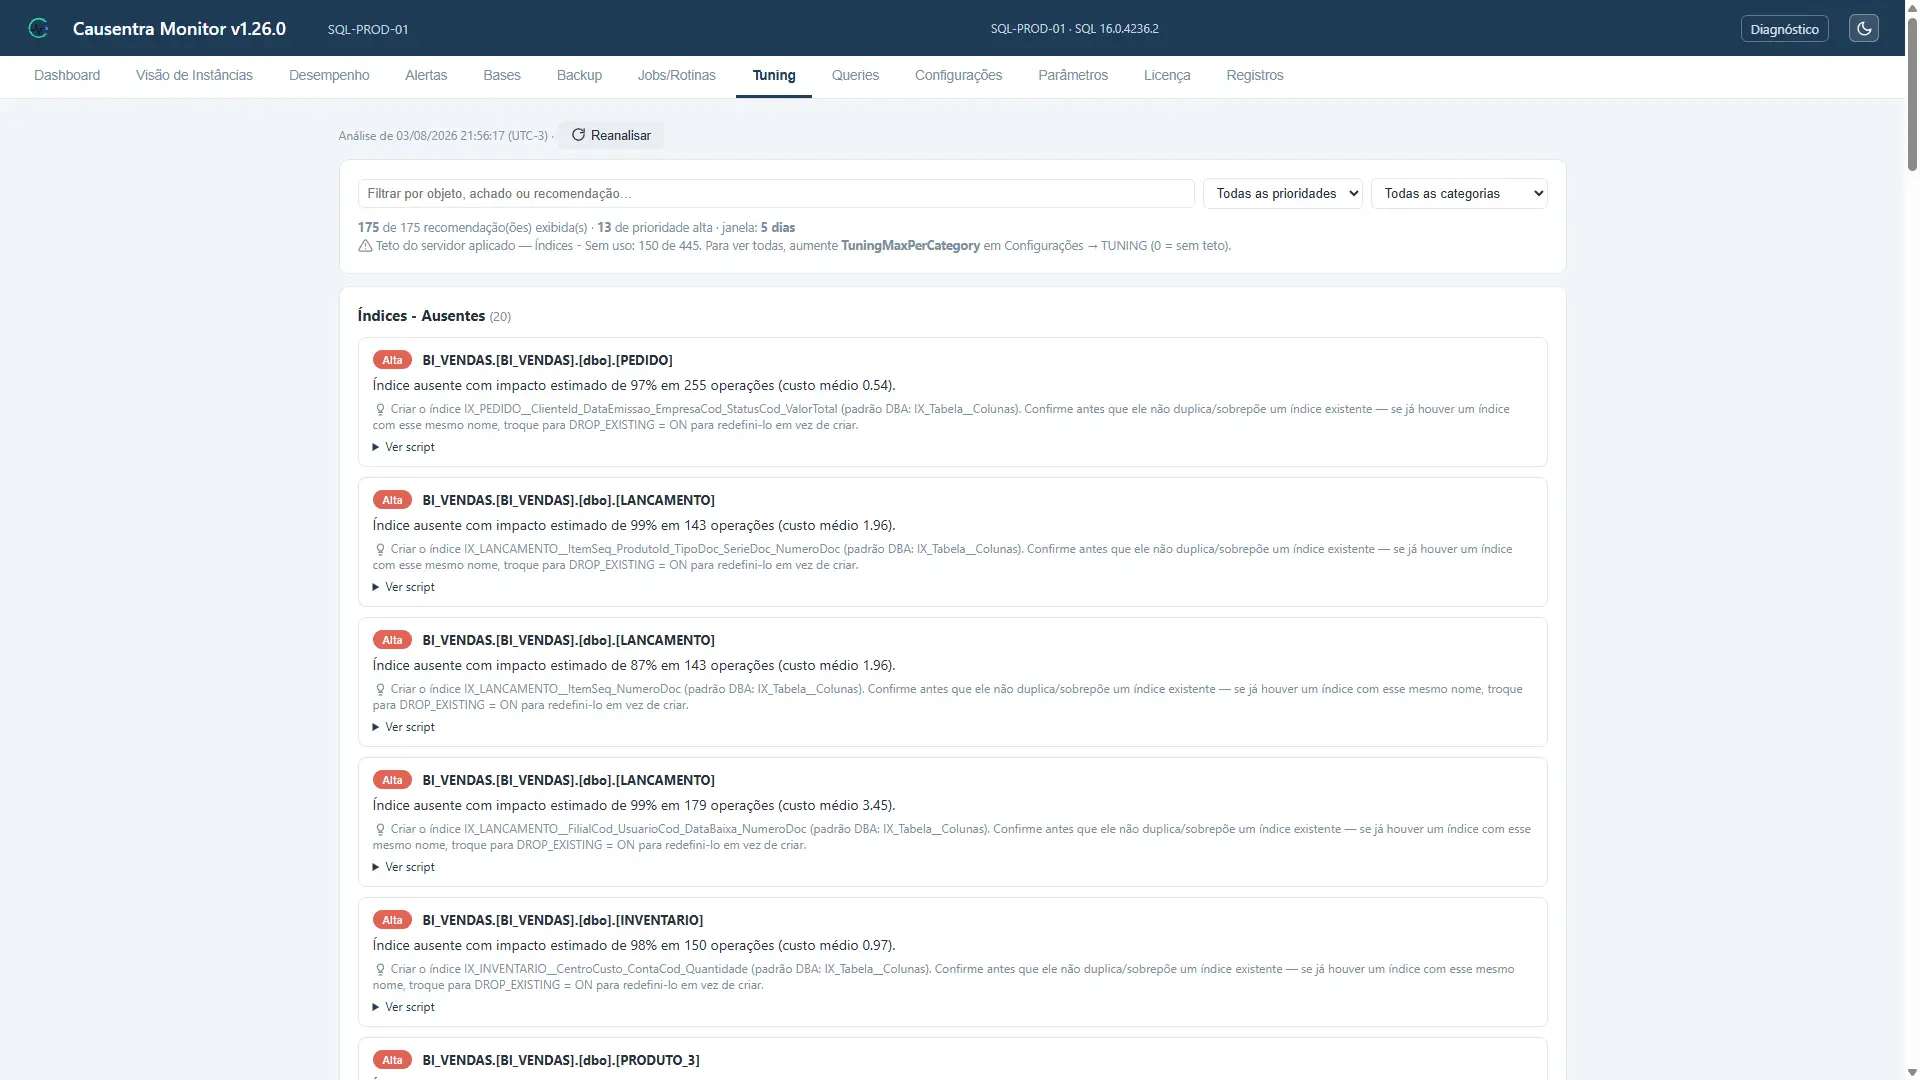The height and width of the screenshot is (1080, 1920).
Task: Click the lightbulb icon beside IX_INVENTARIO__CentroCusto recommendation
Action: (380, 969)
